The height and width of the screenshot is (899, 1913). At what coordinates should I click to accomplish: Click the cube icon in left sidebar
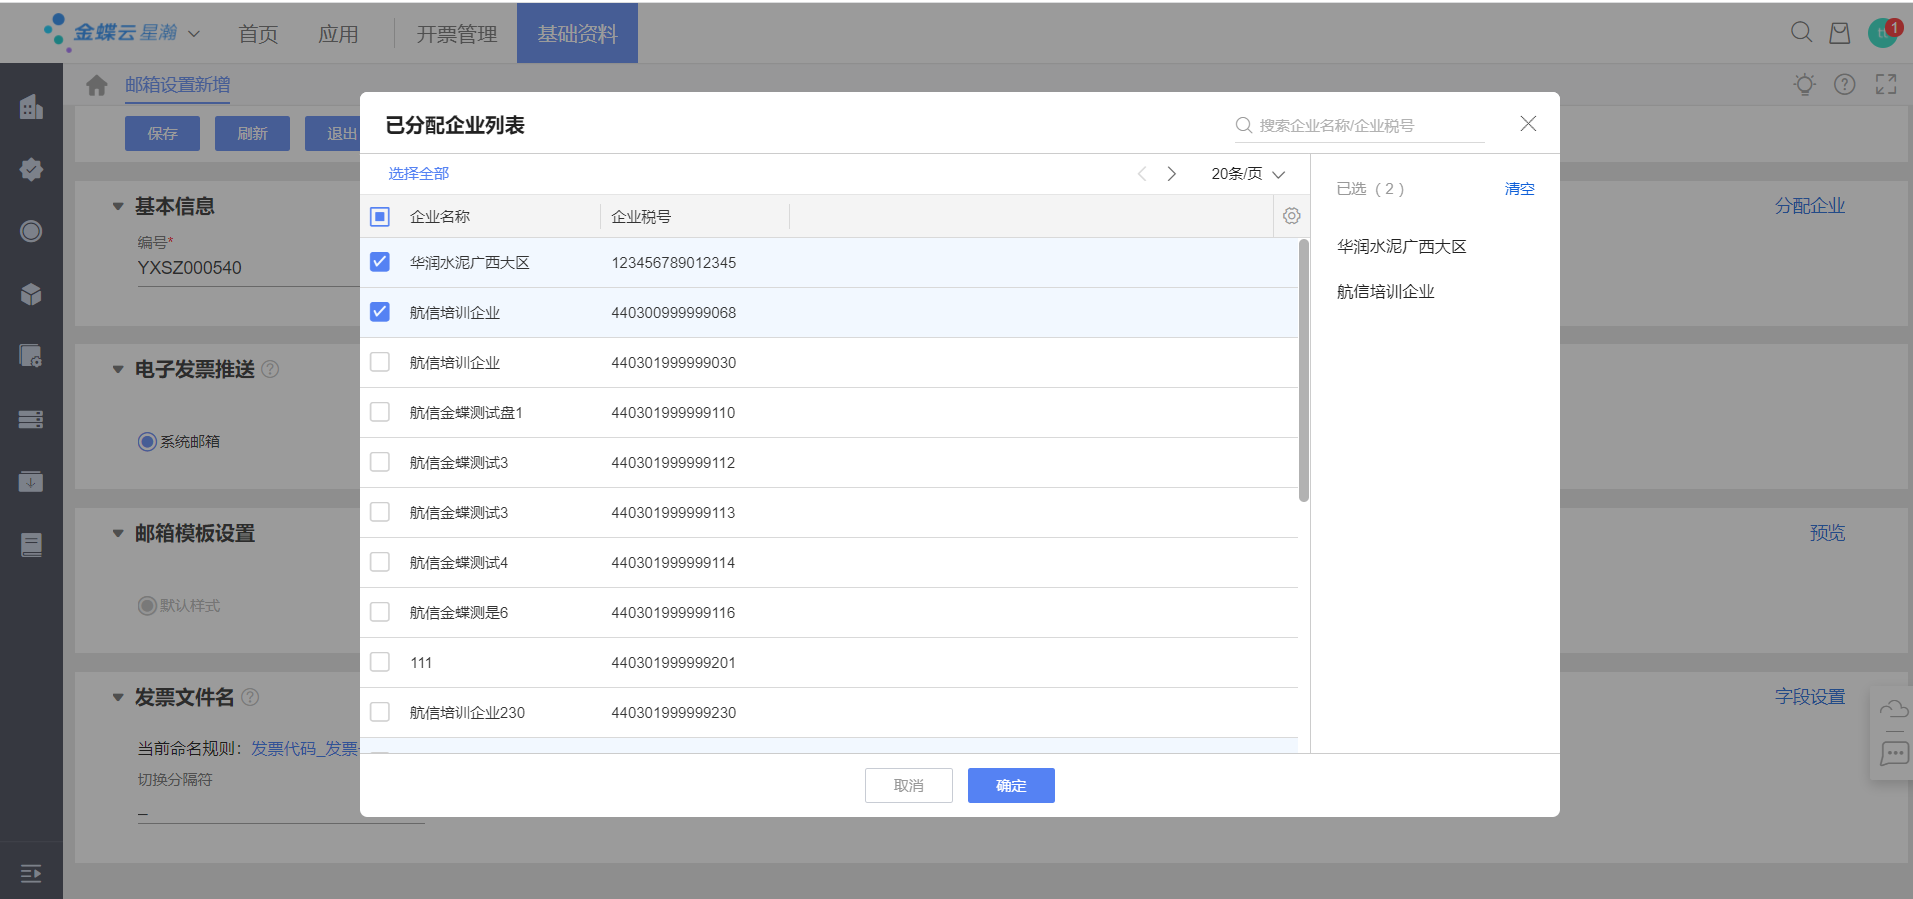(x=31, y=294)
